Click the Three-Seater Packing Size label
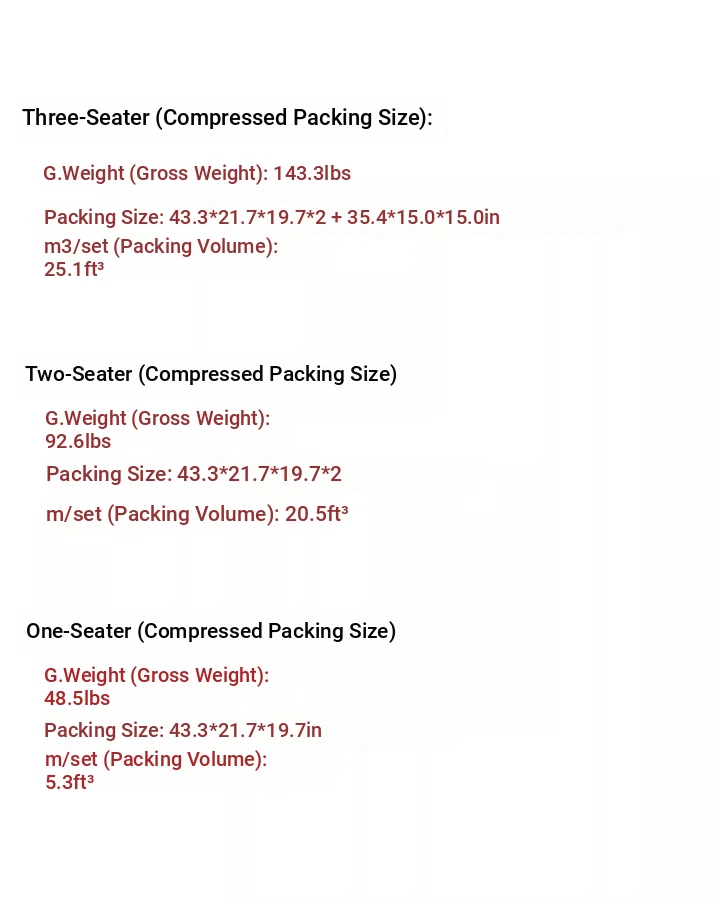The height and width of the screenshot is (900, 720). [x=104, y=218]
